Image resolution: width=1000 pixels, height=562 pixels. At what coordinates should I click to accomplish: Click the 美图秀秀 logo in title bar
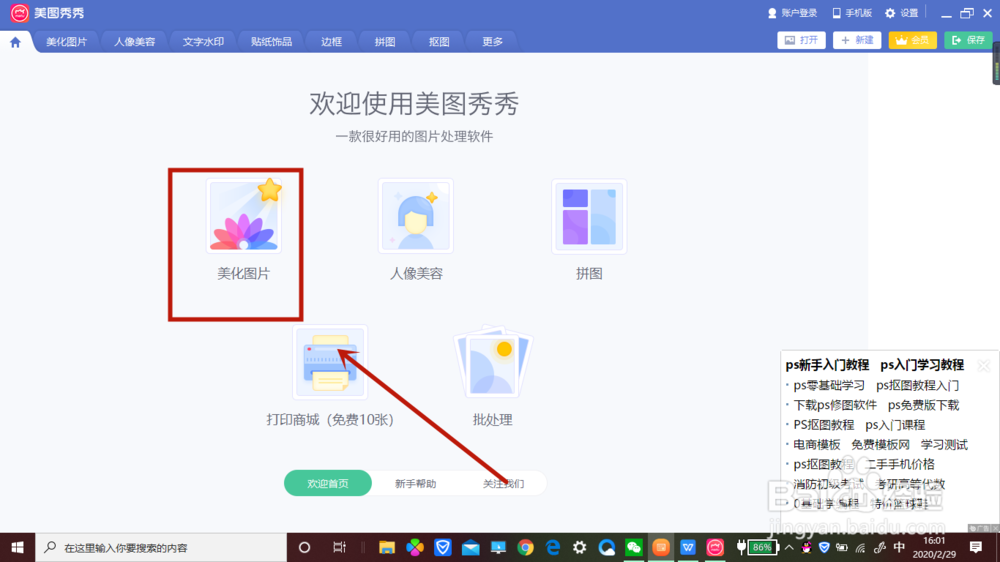pos(19,13)
